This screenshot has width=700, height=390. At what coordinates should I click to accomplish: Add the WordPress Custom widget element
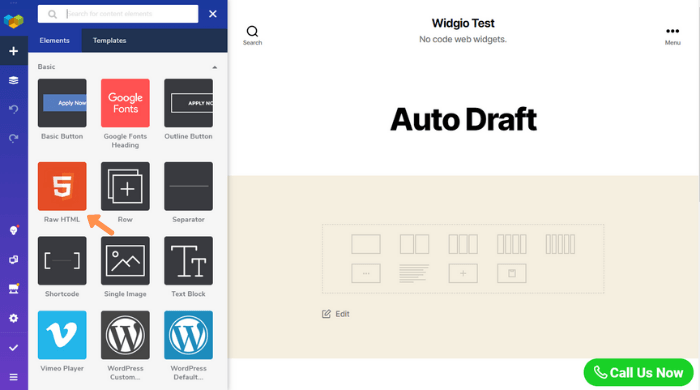pyautogui.click(x=125, y=335)
